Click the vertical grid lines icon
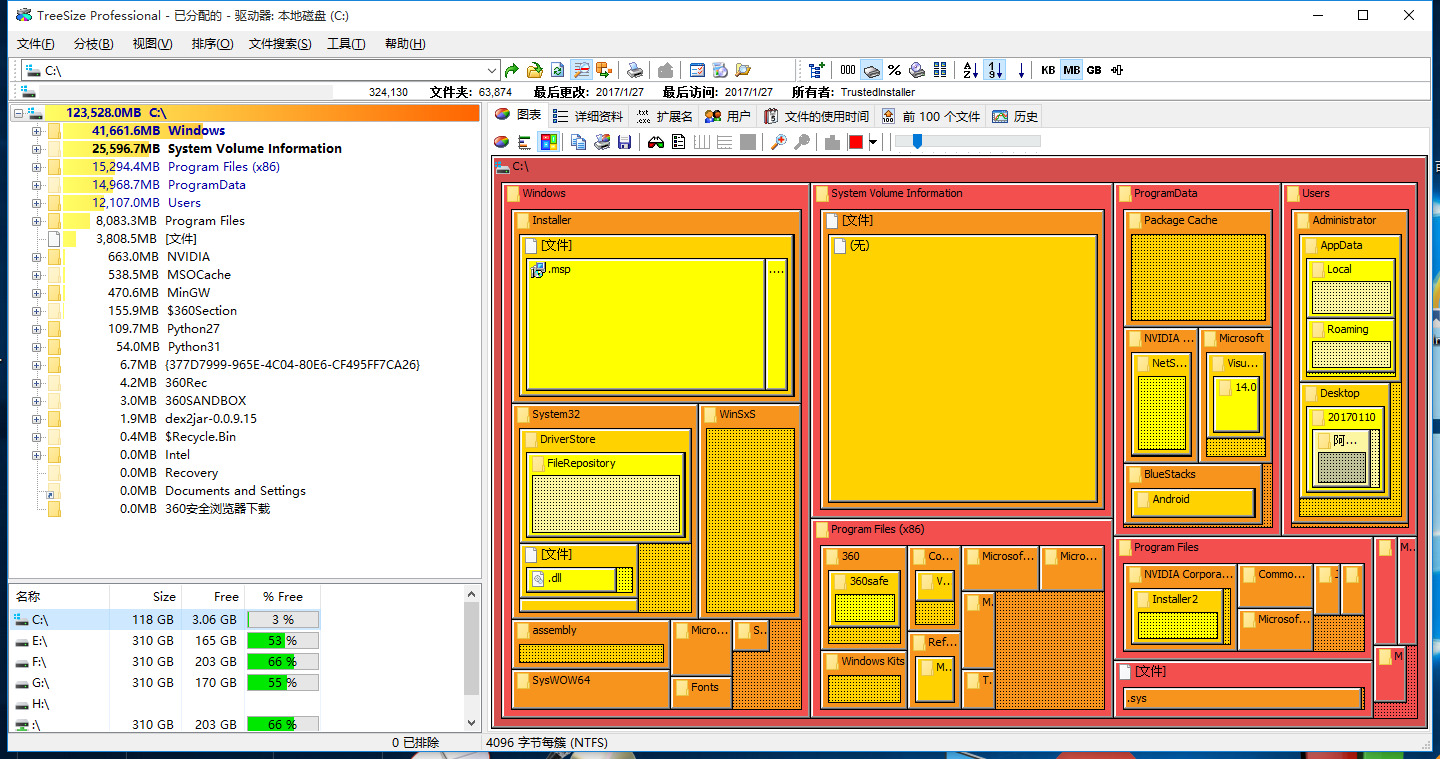Image resolution: width=1440 pixels, height=759 pixels. [x=702, y=142]
